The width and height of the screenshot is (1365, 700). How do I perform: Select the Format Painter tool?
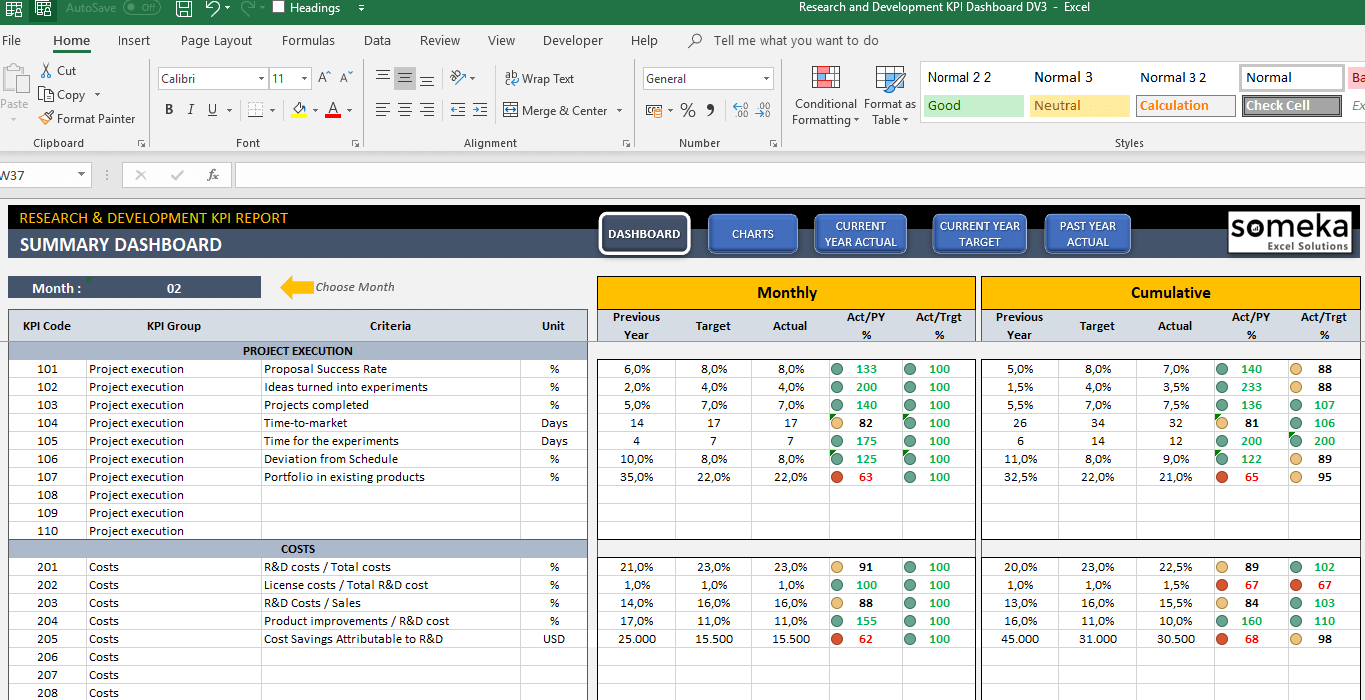88,118
